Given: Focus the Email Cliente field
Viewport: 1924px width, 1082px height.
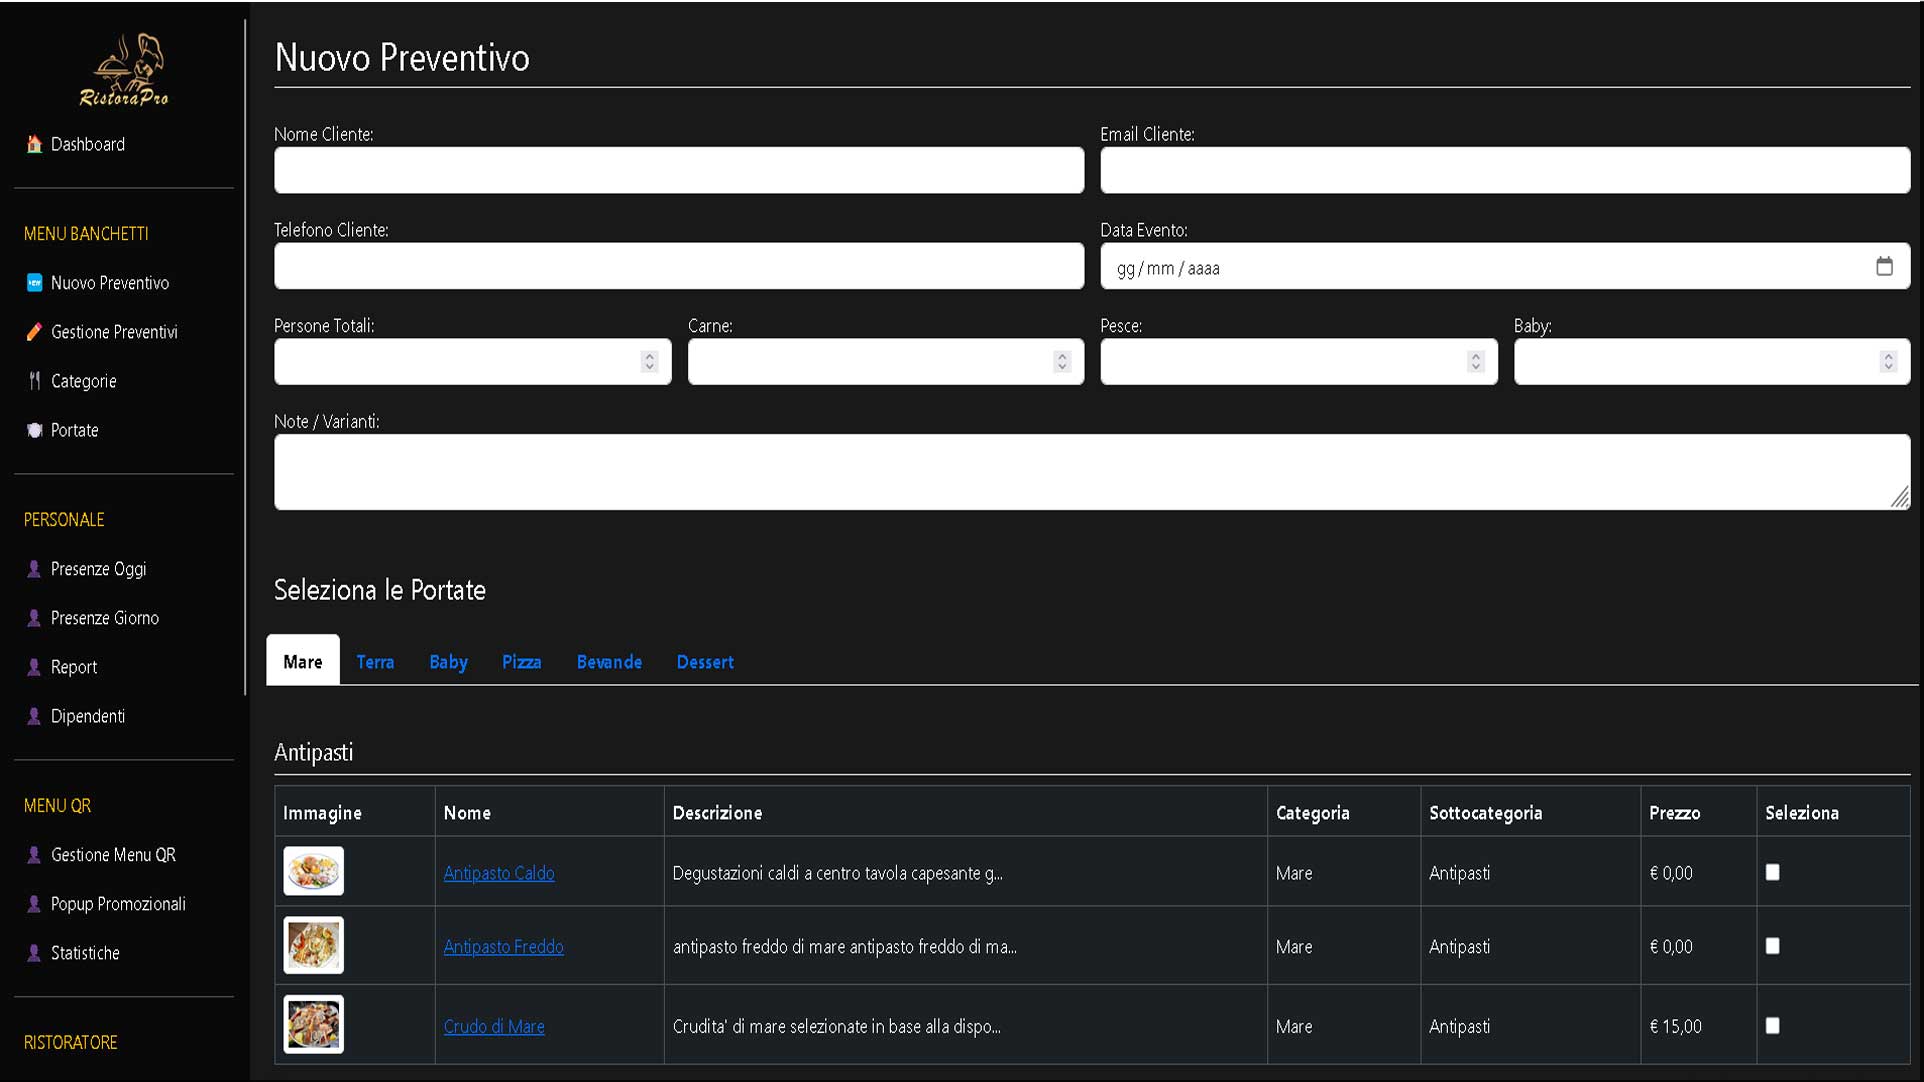Looking at the screenshot, I should 1505,170.
